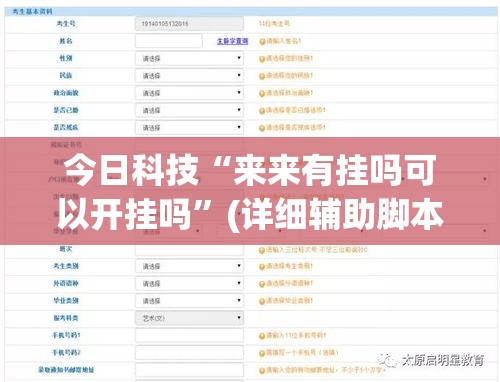Screen dimensions: 500x382
Task: Click the hint icon beside the 手机号码2 row
Action: click(x=262, y=353)
